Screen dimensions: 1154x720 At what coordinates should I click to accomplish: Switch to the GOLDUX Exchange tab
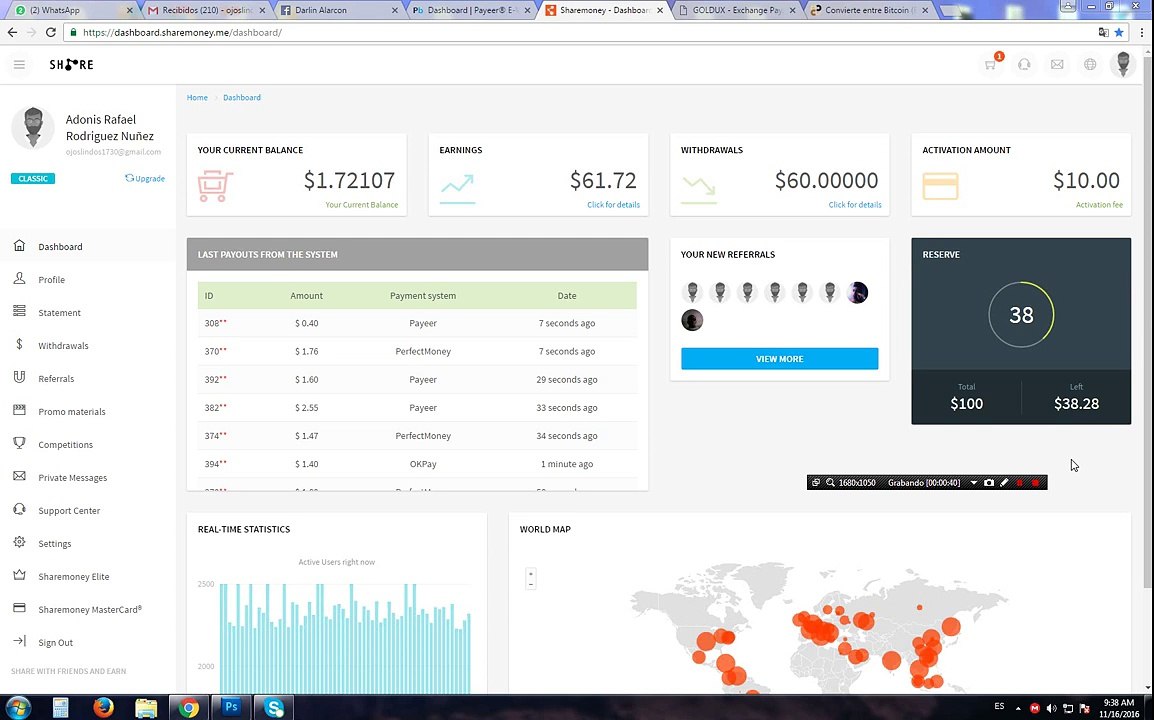click(737, 10)
